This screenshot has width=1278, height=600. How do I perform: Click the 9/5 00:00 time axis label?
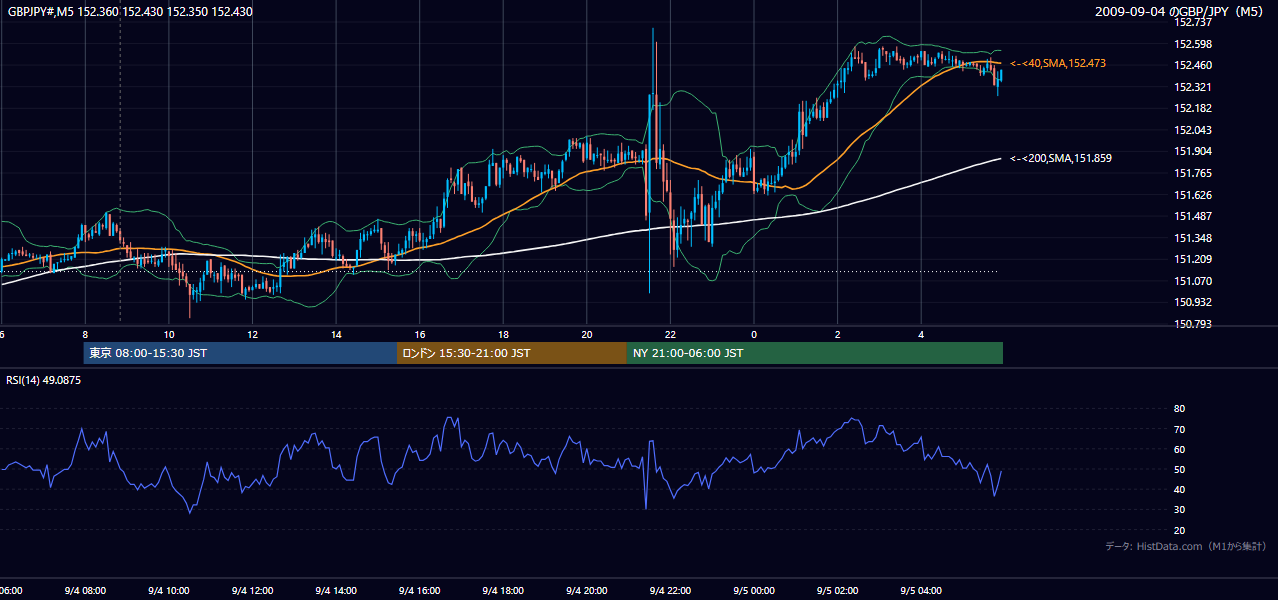754,590
